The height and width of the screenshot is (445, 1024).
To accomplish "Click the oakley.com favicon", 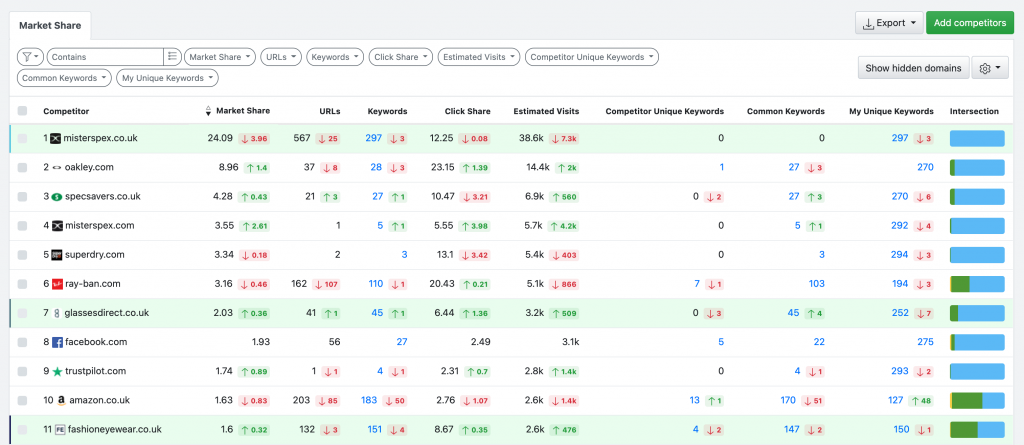I will point(57,167).
